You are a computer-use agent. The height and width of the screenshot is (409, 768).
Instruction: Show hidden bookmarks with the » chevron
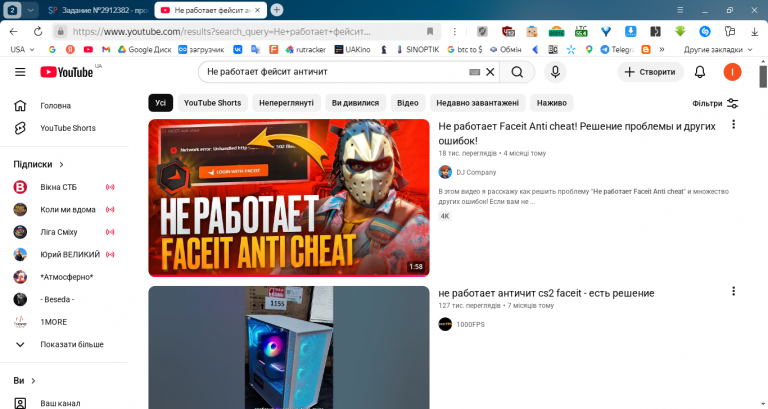pos(662,49)
